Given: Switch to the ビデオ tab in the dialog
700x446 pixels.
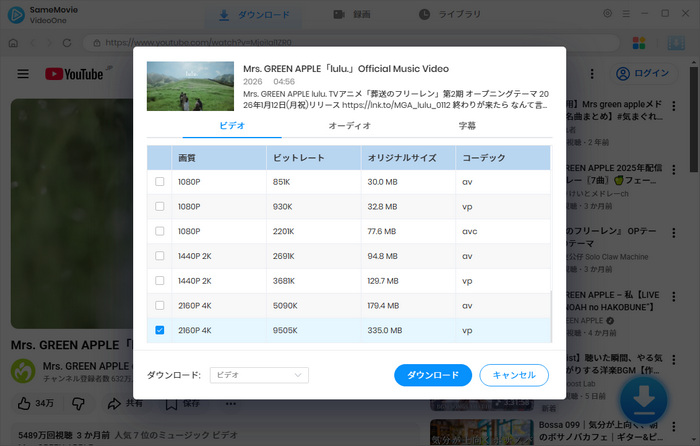Looking at the screenshot, I should tap(232, 126).
